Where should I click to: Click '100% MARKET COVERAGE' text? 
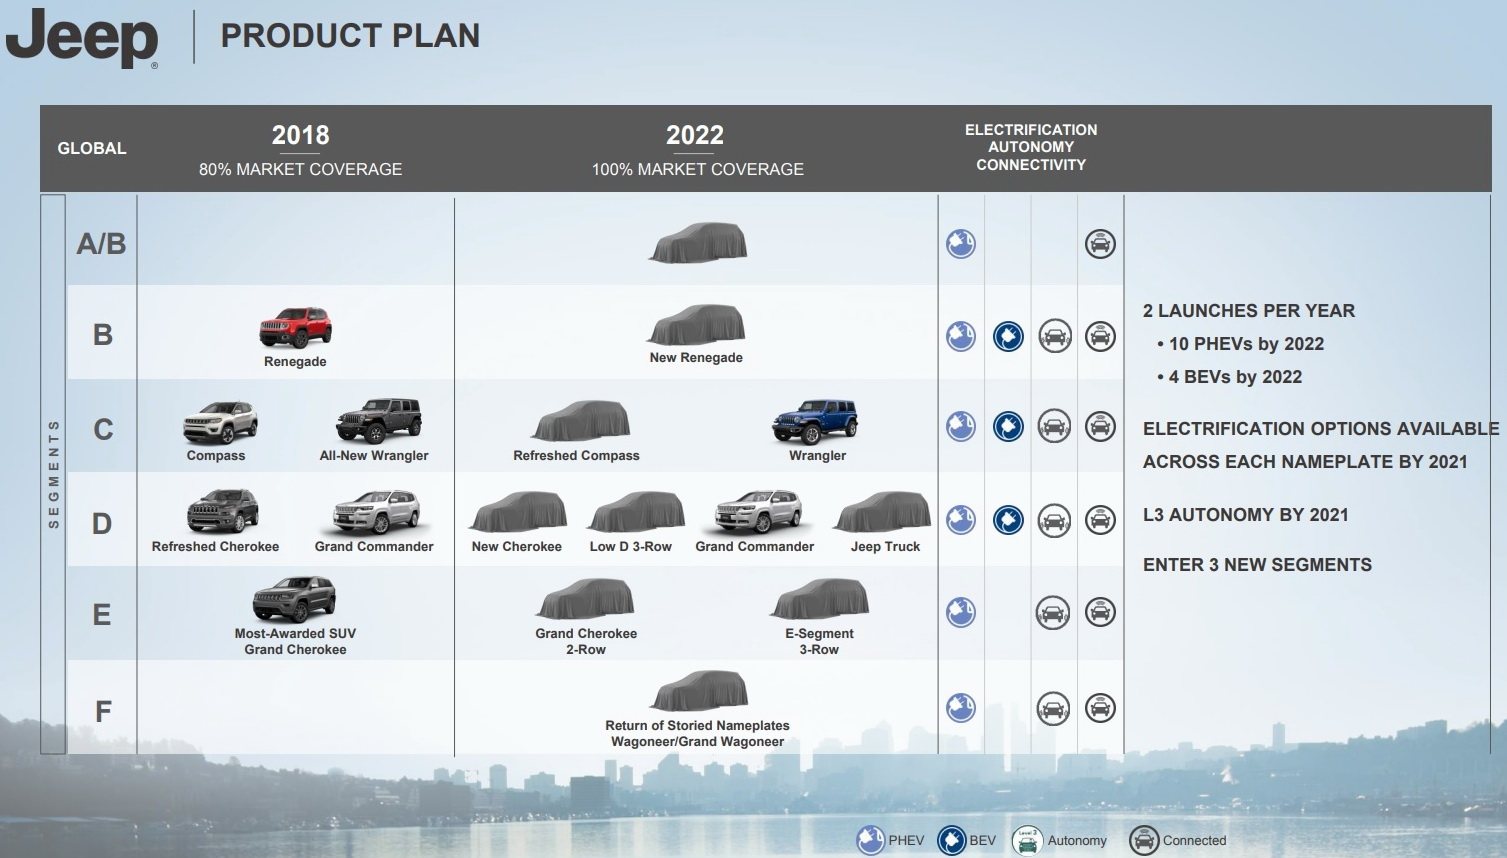pyautogui.click(x=697, y=170)
